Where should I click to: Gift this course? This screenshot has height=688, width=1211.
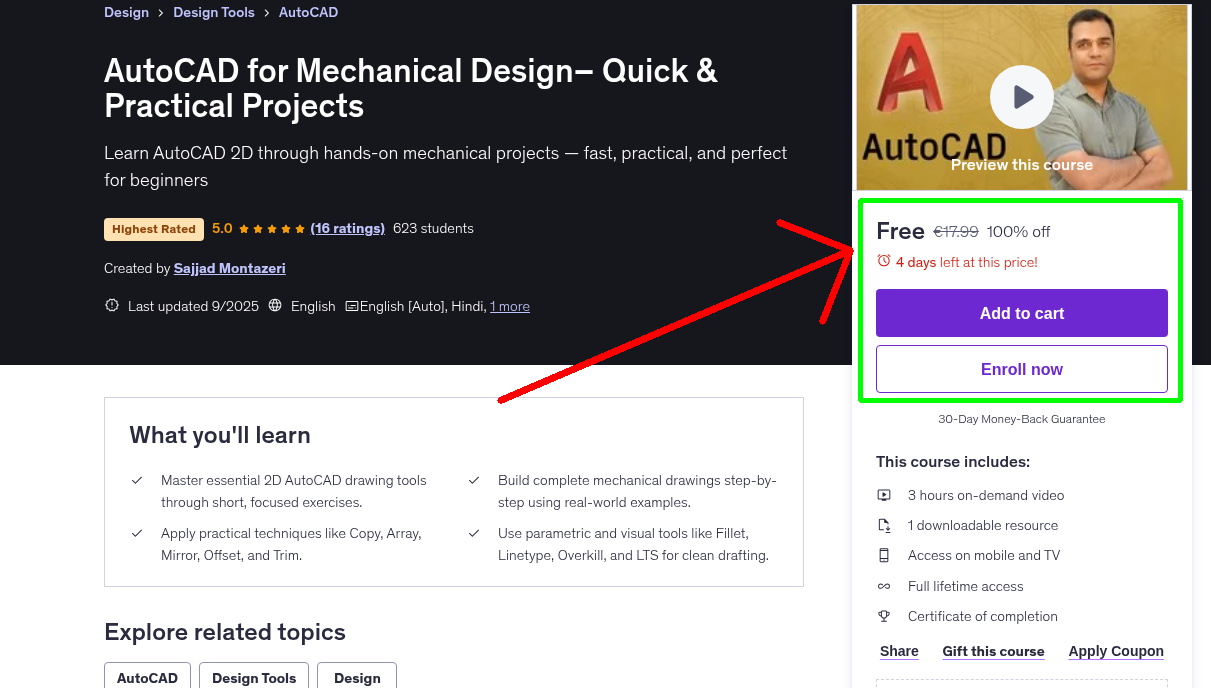(993, 651)
